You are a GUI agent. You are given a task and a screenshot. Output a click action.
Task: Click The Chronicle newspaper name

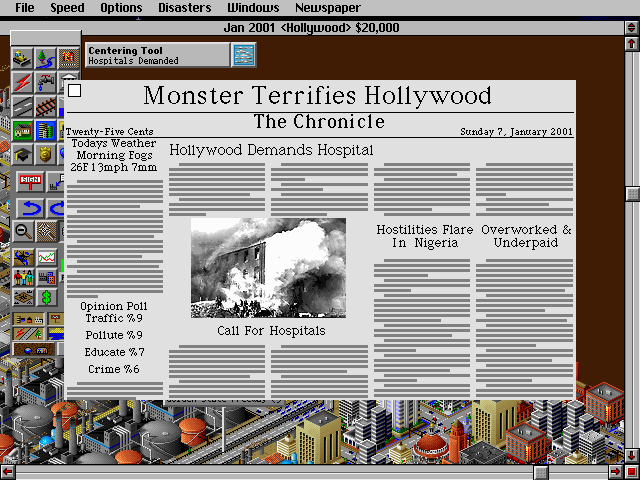(x=319, y=122)
